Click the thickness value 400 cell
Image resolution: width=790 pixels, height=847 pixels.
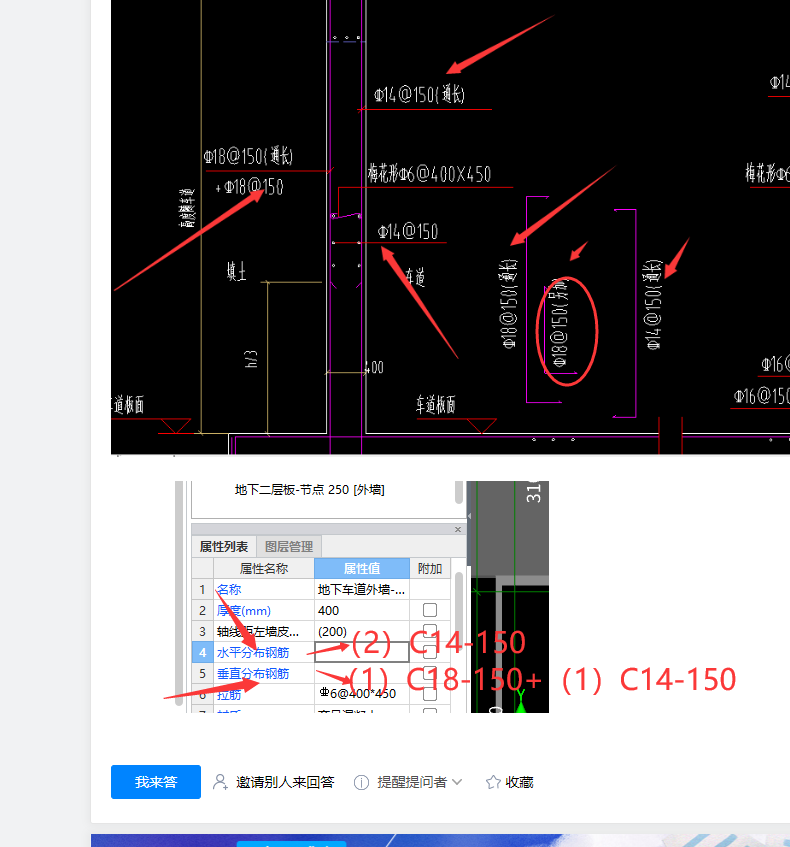point(361,610)
